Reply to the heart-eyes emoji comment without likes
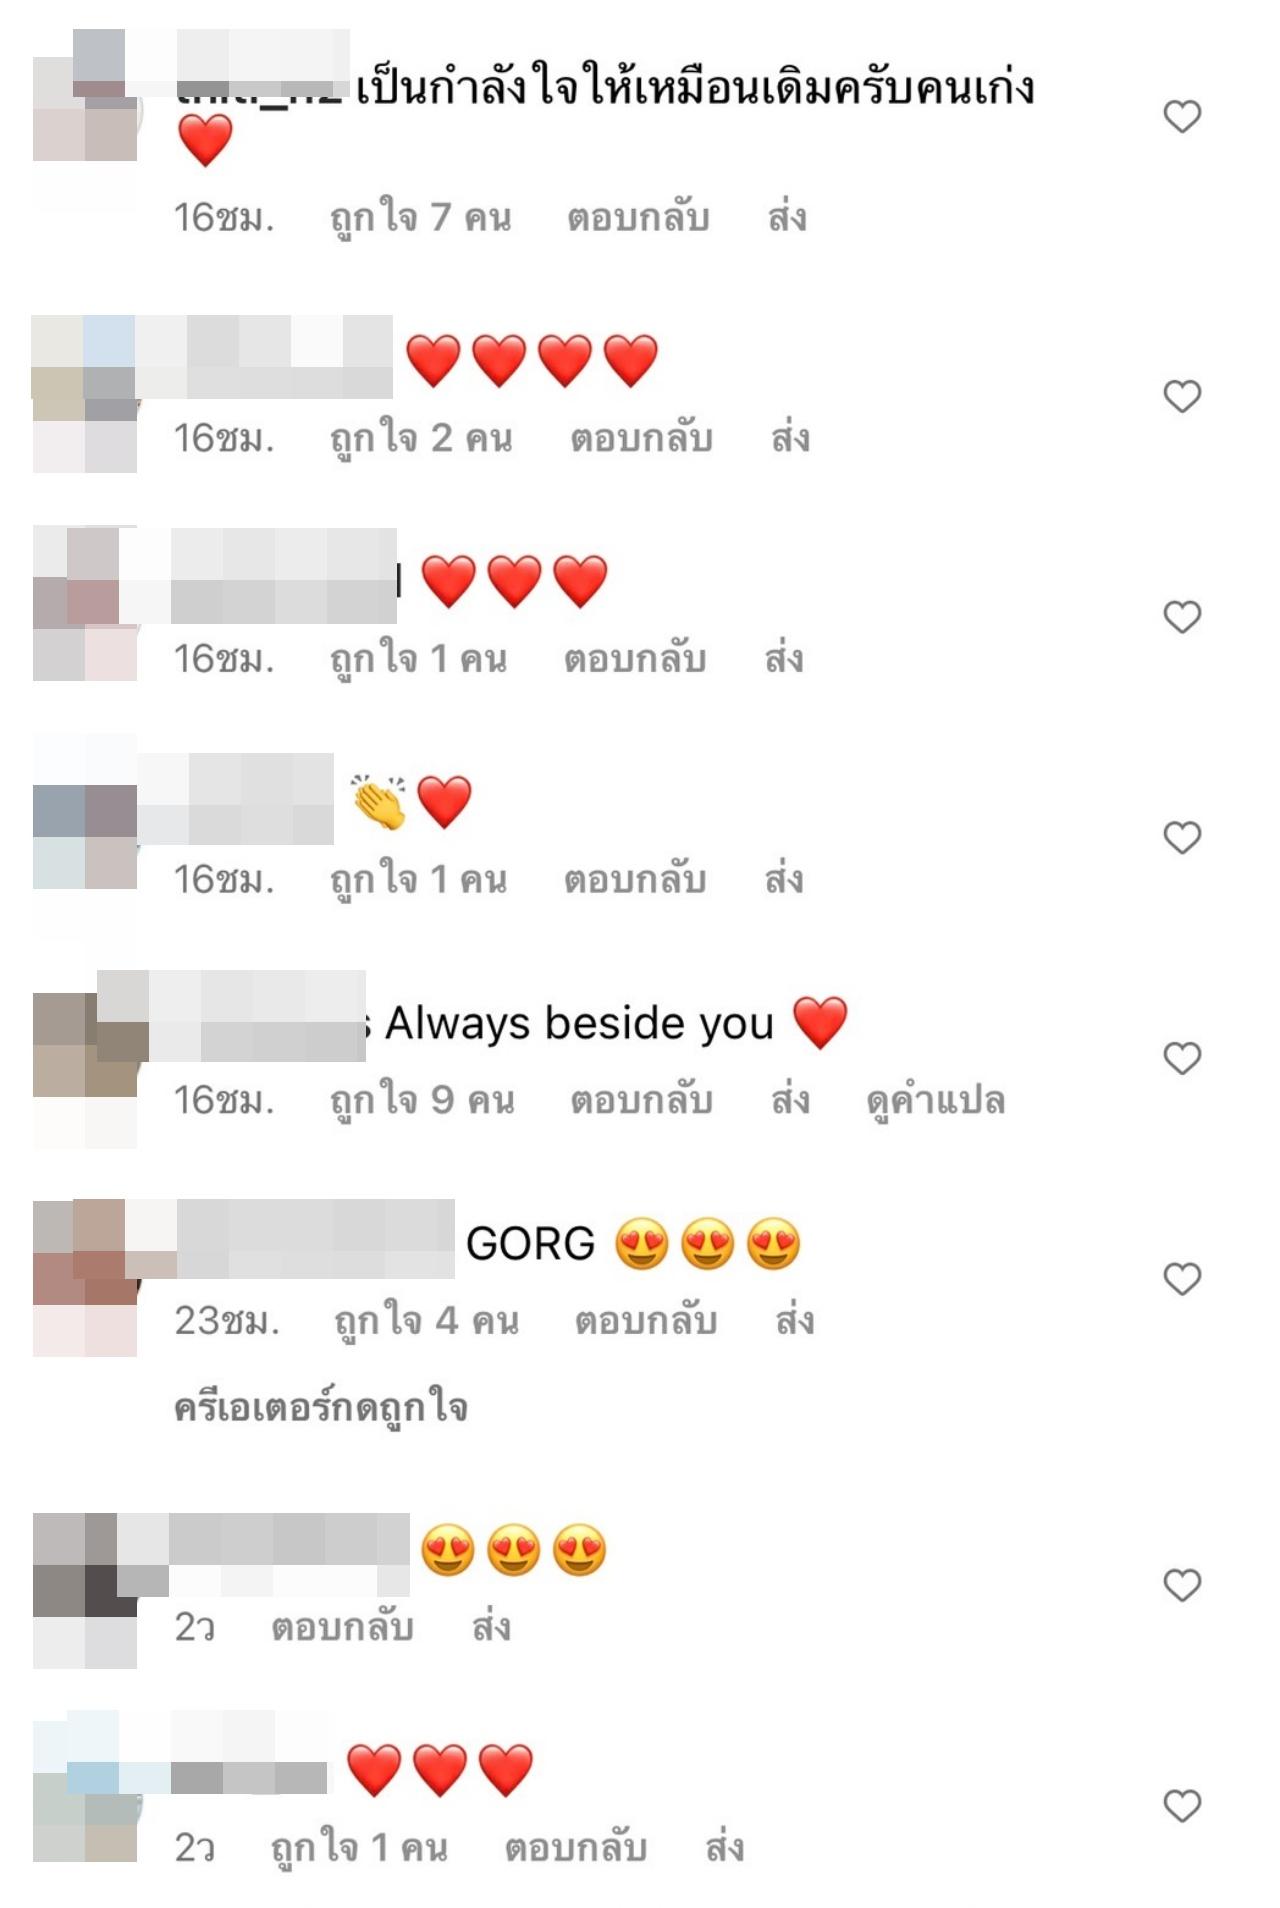This screenshot has width=1280, height=1908. pos(342,1627)
